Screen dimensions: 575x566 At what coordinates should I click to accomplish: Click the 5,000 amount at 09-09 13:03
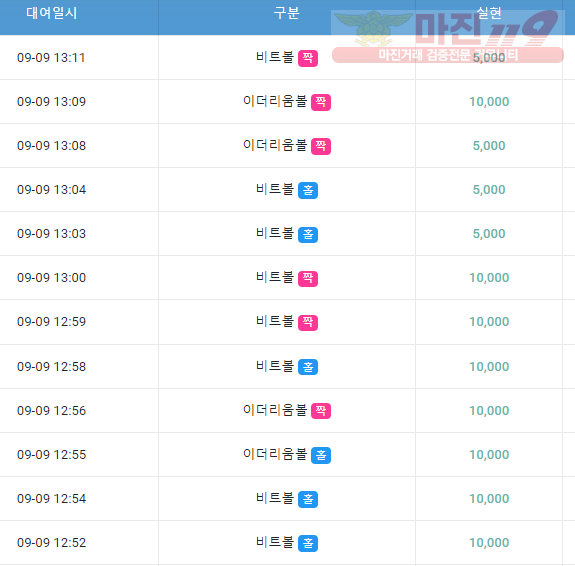click(x=489, y=234)
